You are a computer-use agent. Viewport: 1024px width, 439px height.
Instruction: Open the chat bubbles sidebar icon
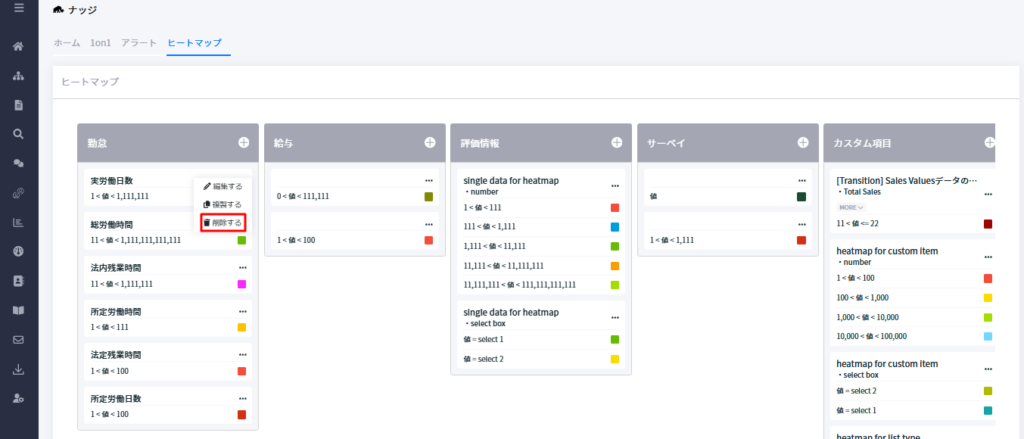tap(18, 163)
